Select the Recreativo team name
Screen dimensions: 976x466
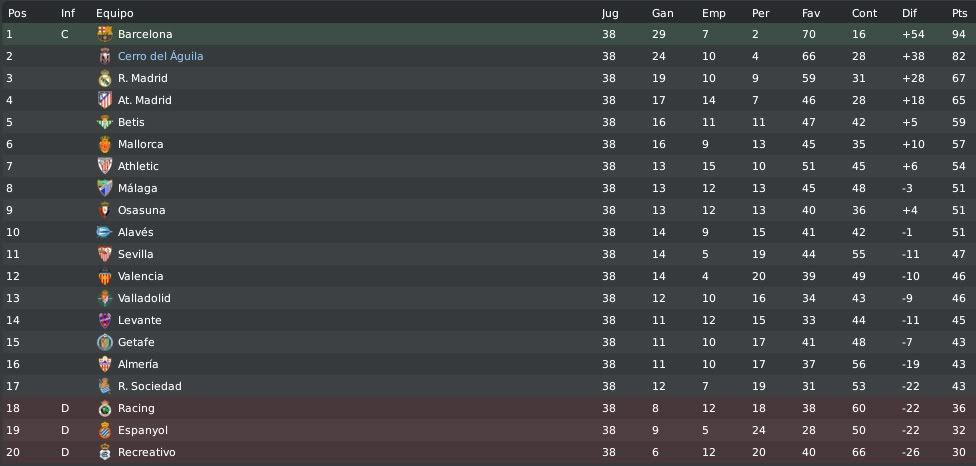146,452
